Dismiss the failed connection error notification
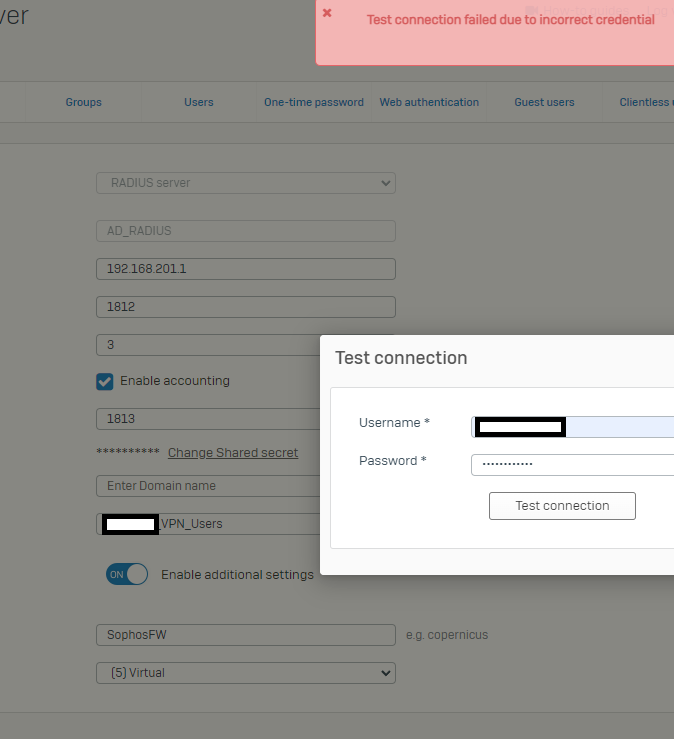The width and height of the screenshot is (674, 739). [327, 13]
